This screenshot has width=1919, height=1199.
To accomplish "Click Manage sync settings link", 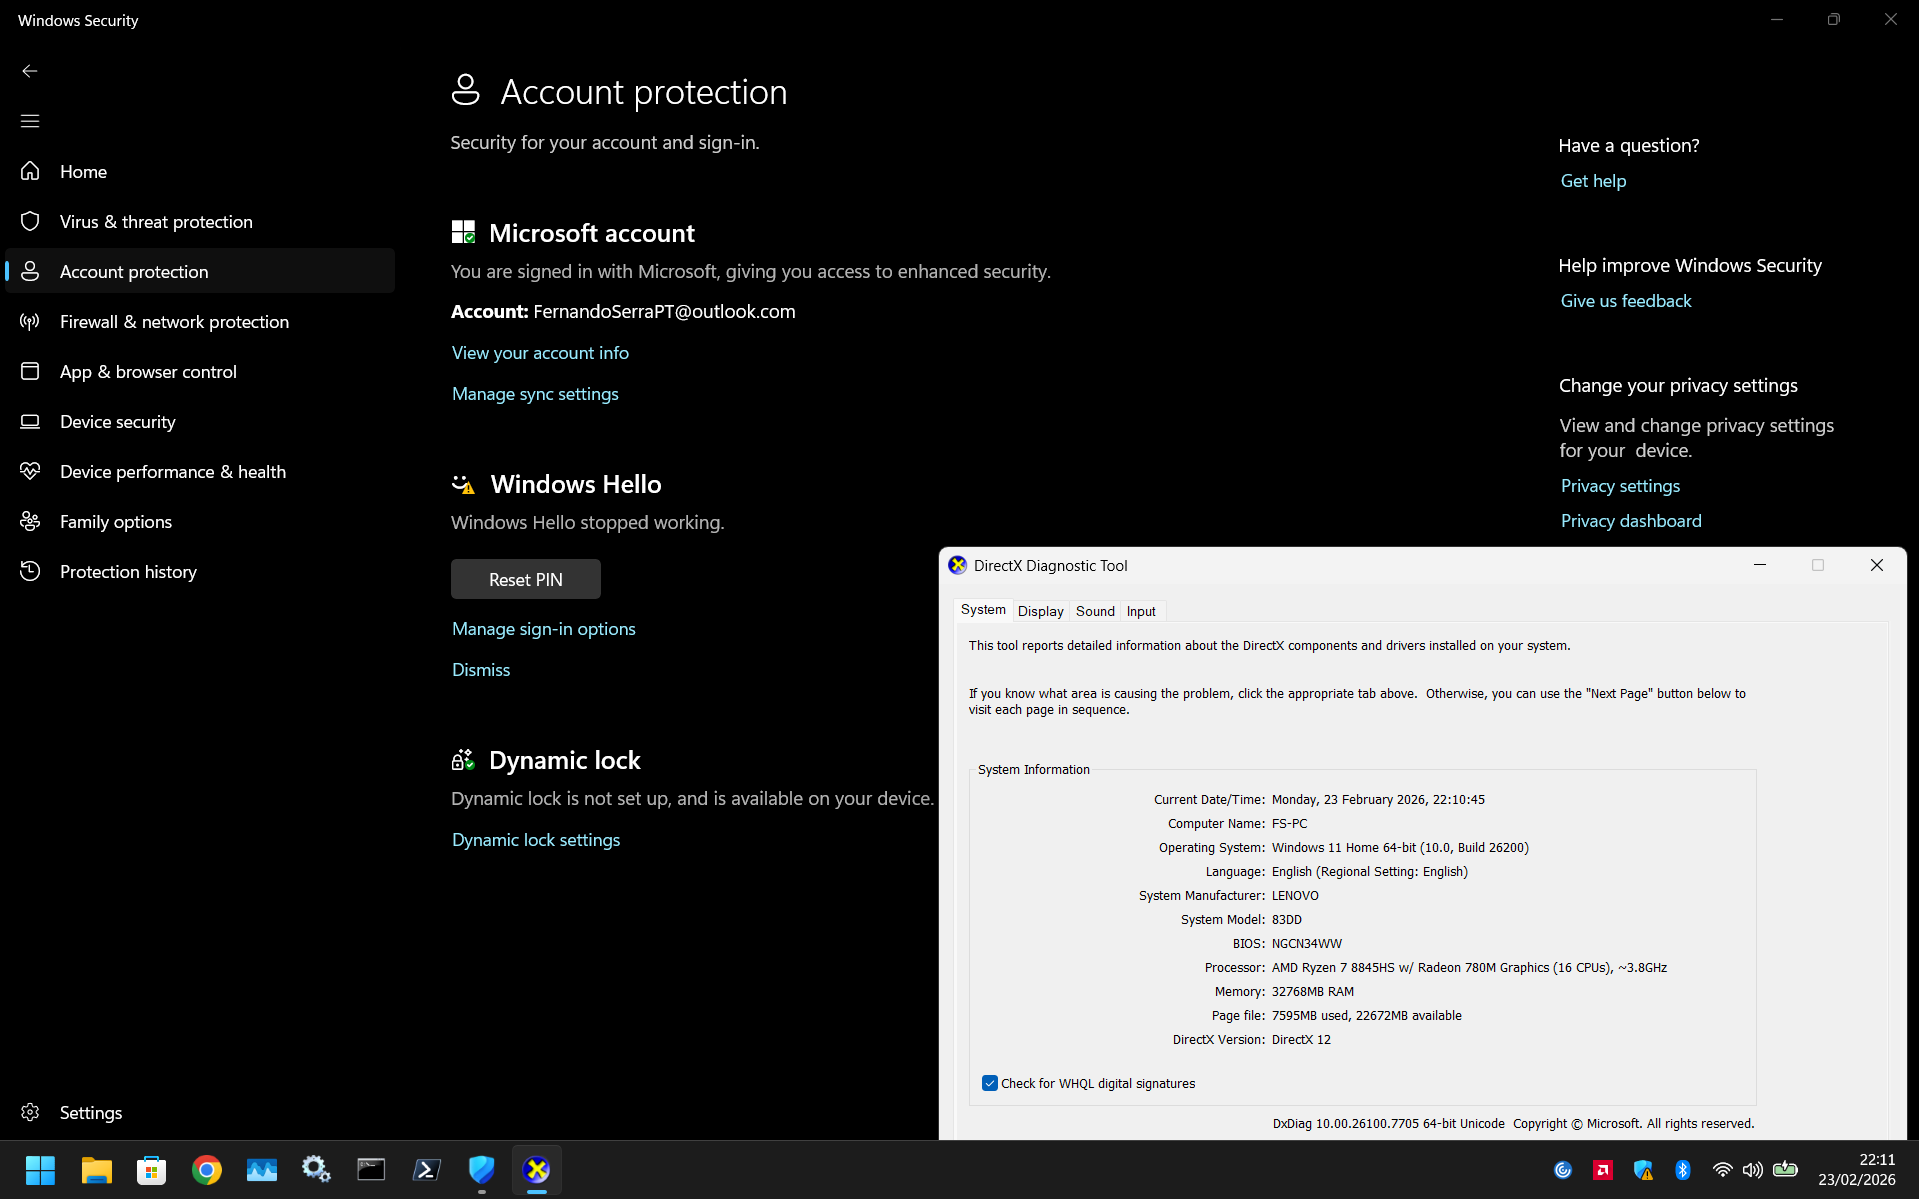I will [x=535, y=394].
